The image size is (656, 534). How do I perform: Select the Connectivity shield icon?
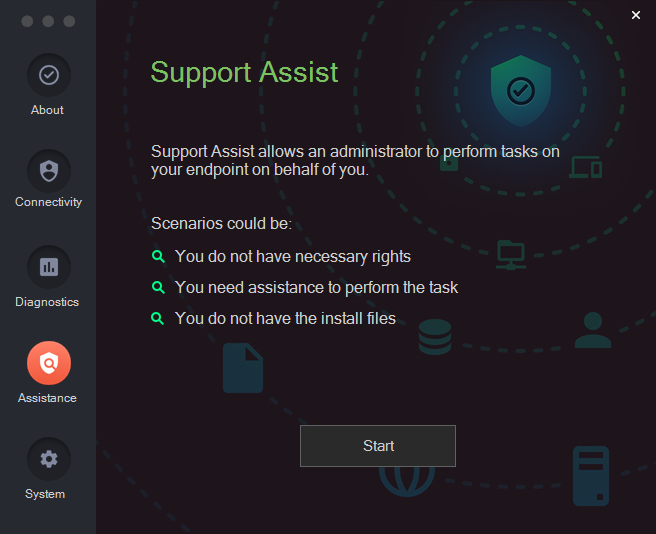pos(49,171)
